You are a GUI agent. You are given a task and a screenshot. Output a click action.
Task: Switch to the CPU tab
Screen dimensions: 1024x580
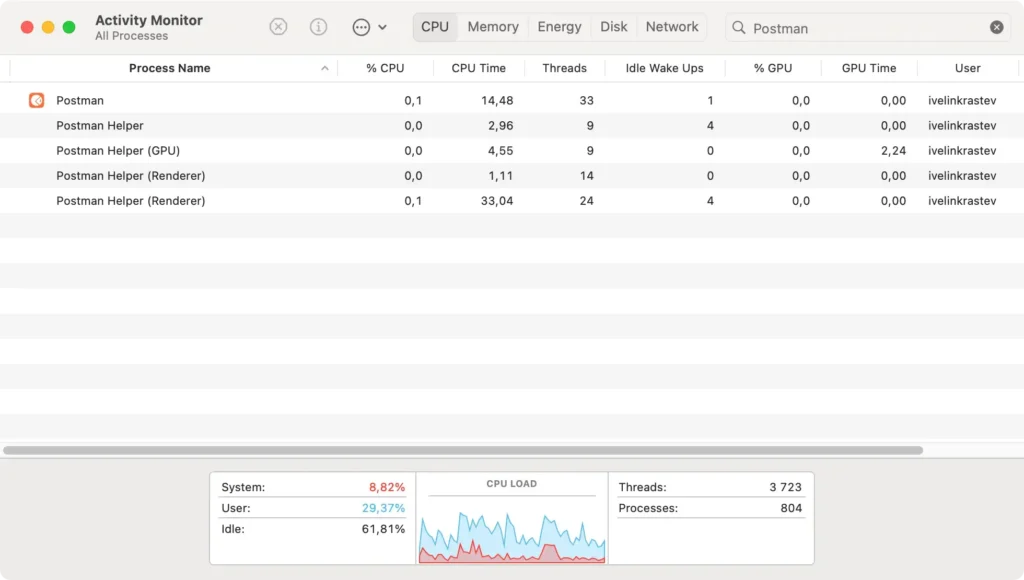pos(435,27)
